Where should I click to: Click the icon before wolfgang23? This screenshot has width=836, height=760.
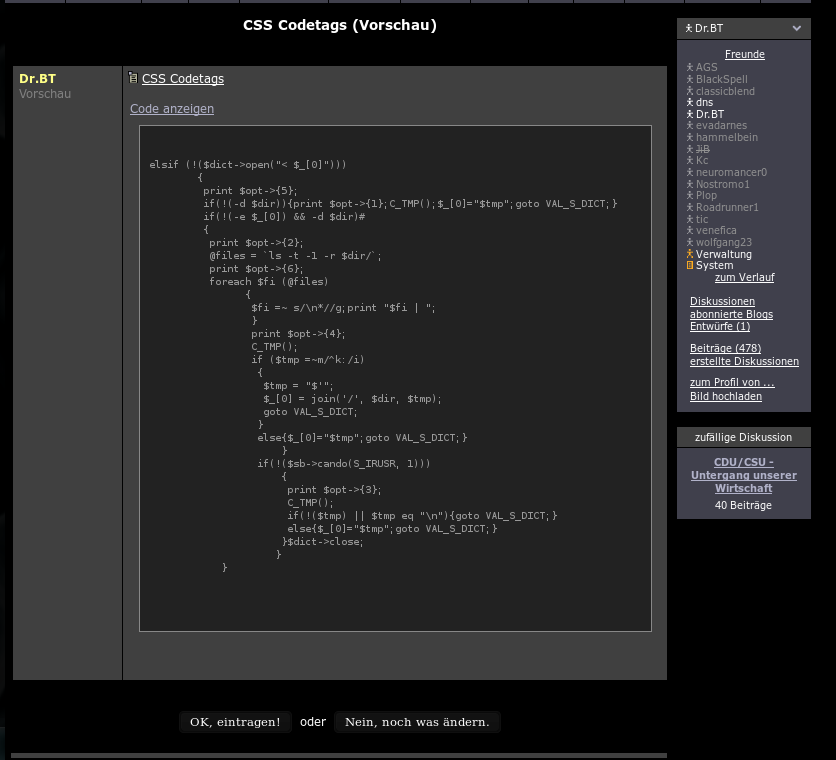(688, 242)
